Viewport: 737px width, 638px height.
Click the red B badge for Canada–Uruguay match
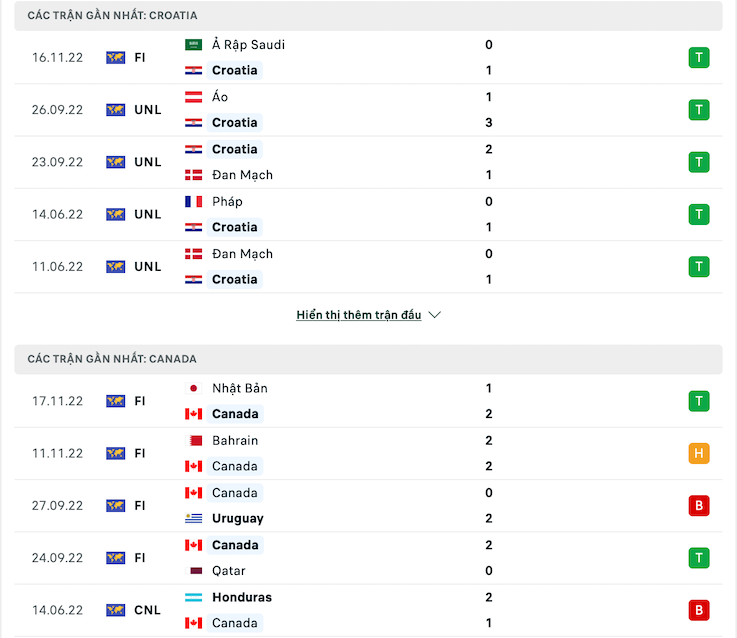point(699,505)
